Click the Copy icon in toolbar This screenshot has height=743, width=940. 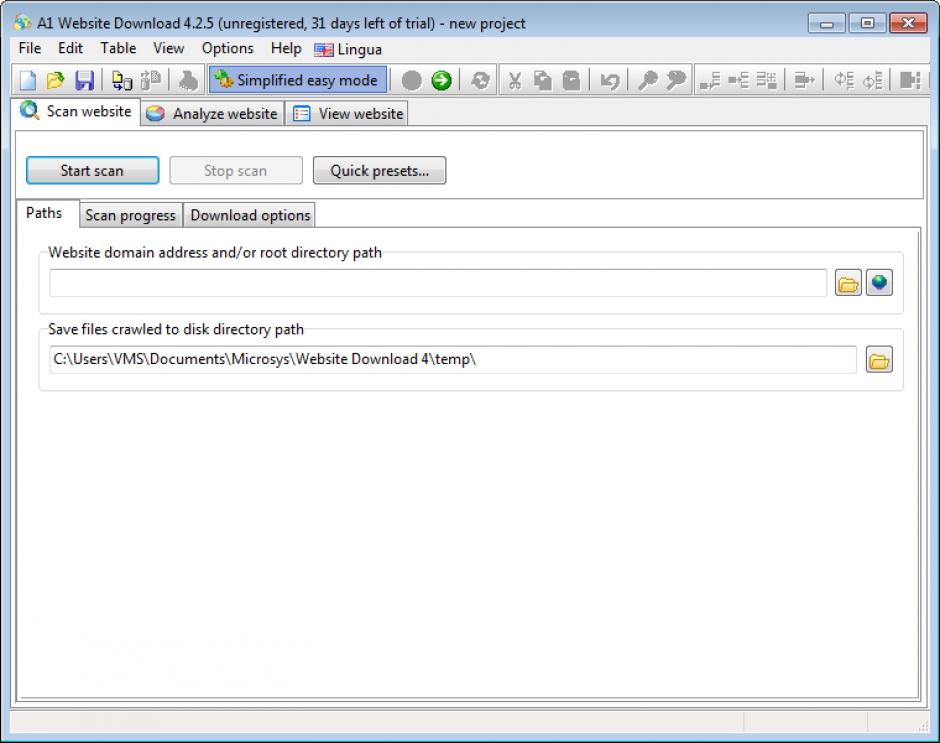(x=543, y=80)
